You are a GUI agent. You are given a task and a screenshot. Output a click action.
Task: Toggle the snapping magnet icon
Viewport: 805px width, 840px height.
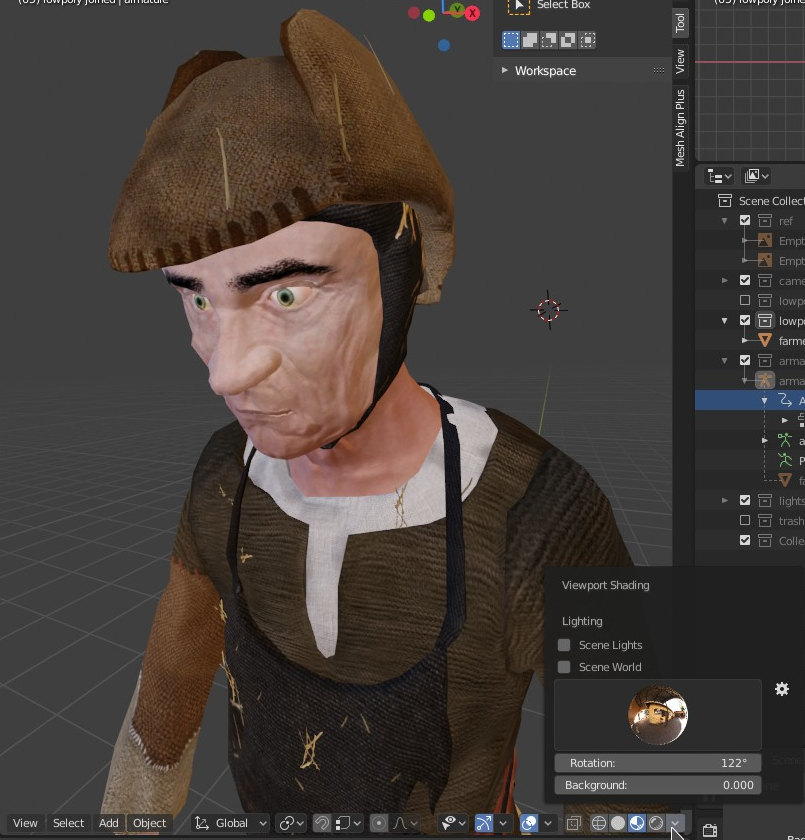pos(322,823)
